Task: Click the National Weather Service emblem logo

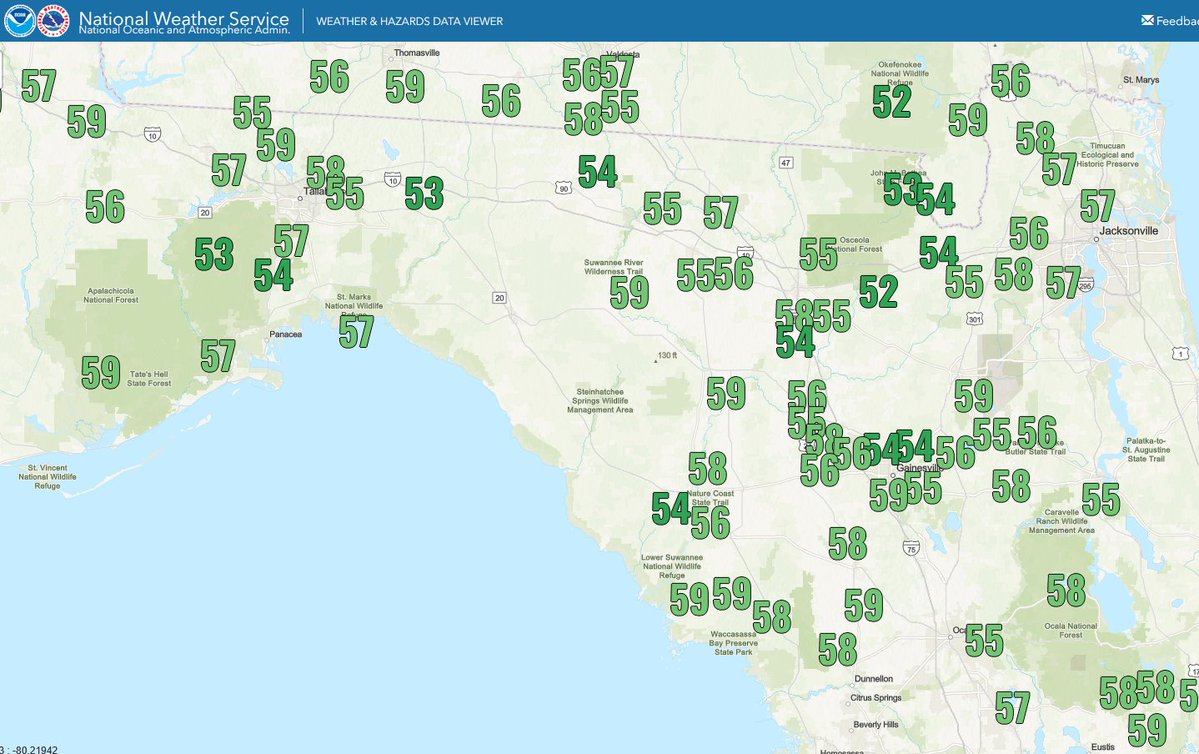Action: click(x=54, y=21)
